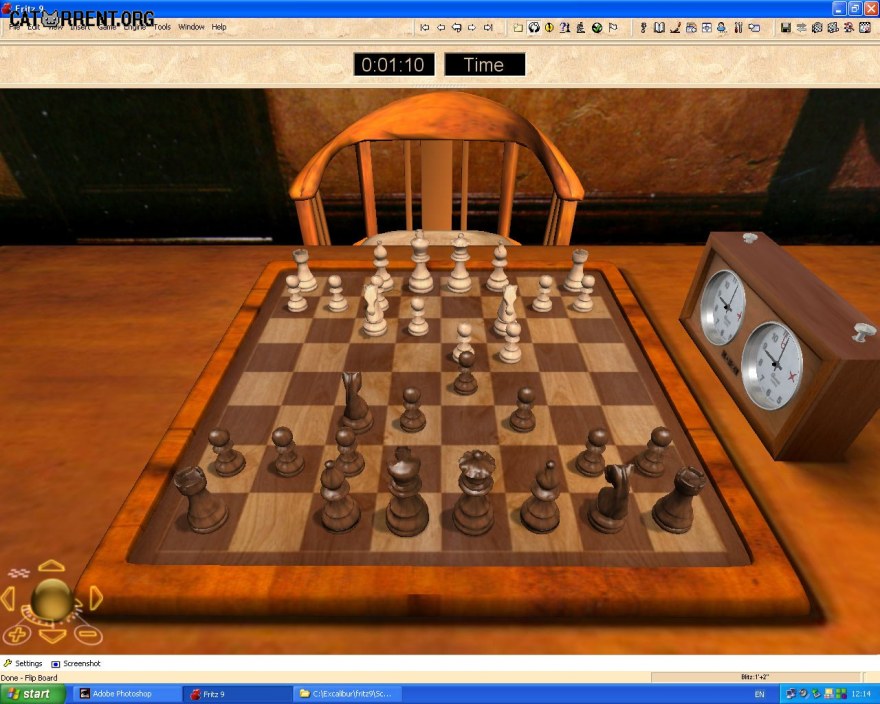This screenshot has height=704, width=880.
Task: Tilt board view down with down arrow
Action: tap(52, 636)
